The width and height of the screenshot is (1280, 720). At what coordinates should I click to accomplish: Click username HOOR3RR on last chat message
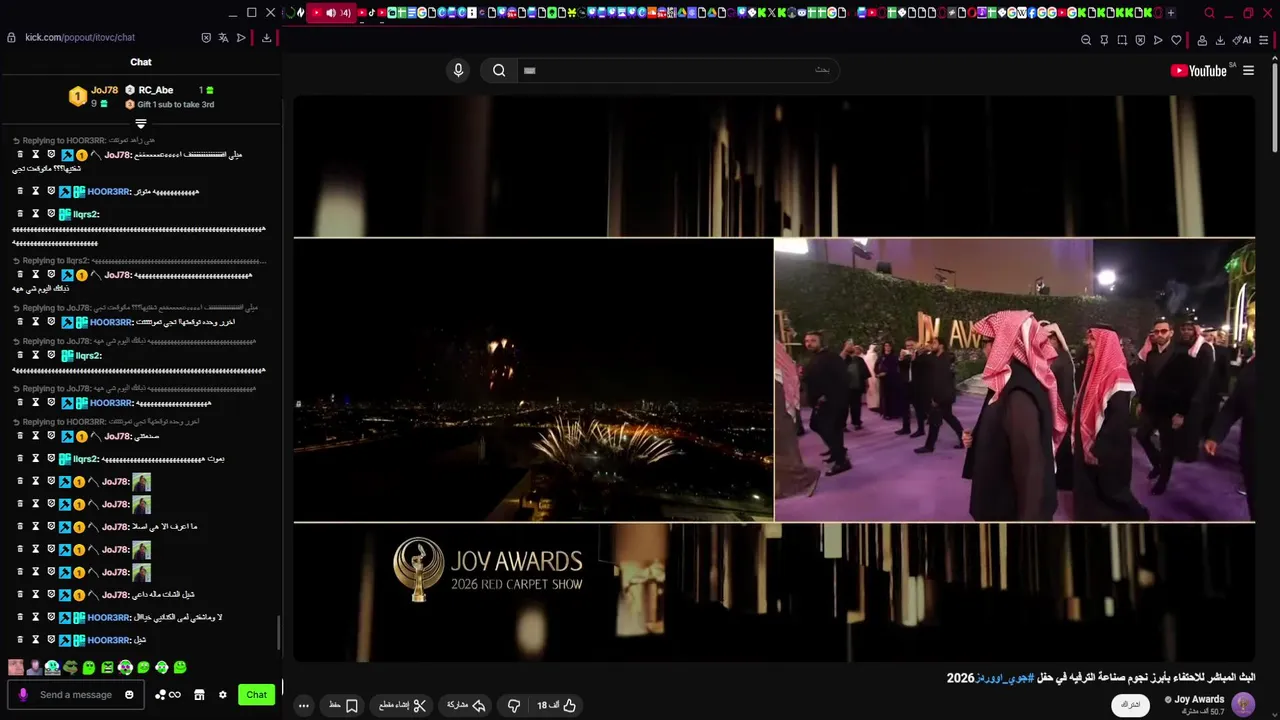coord(109,640)
